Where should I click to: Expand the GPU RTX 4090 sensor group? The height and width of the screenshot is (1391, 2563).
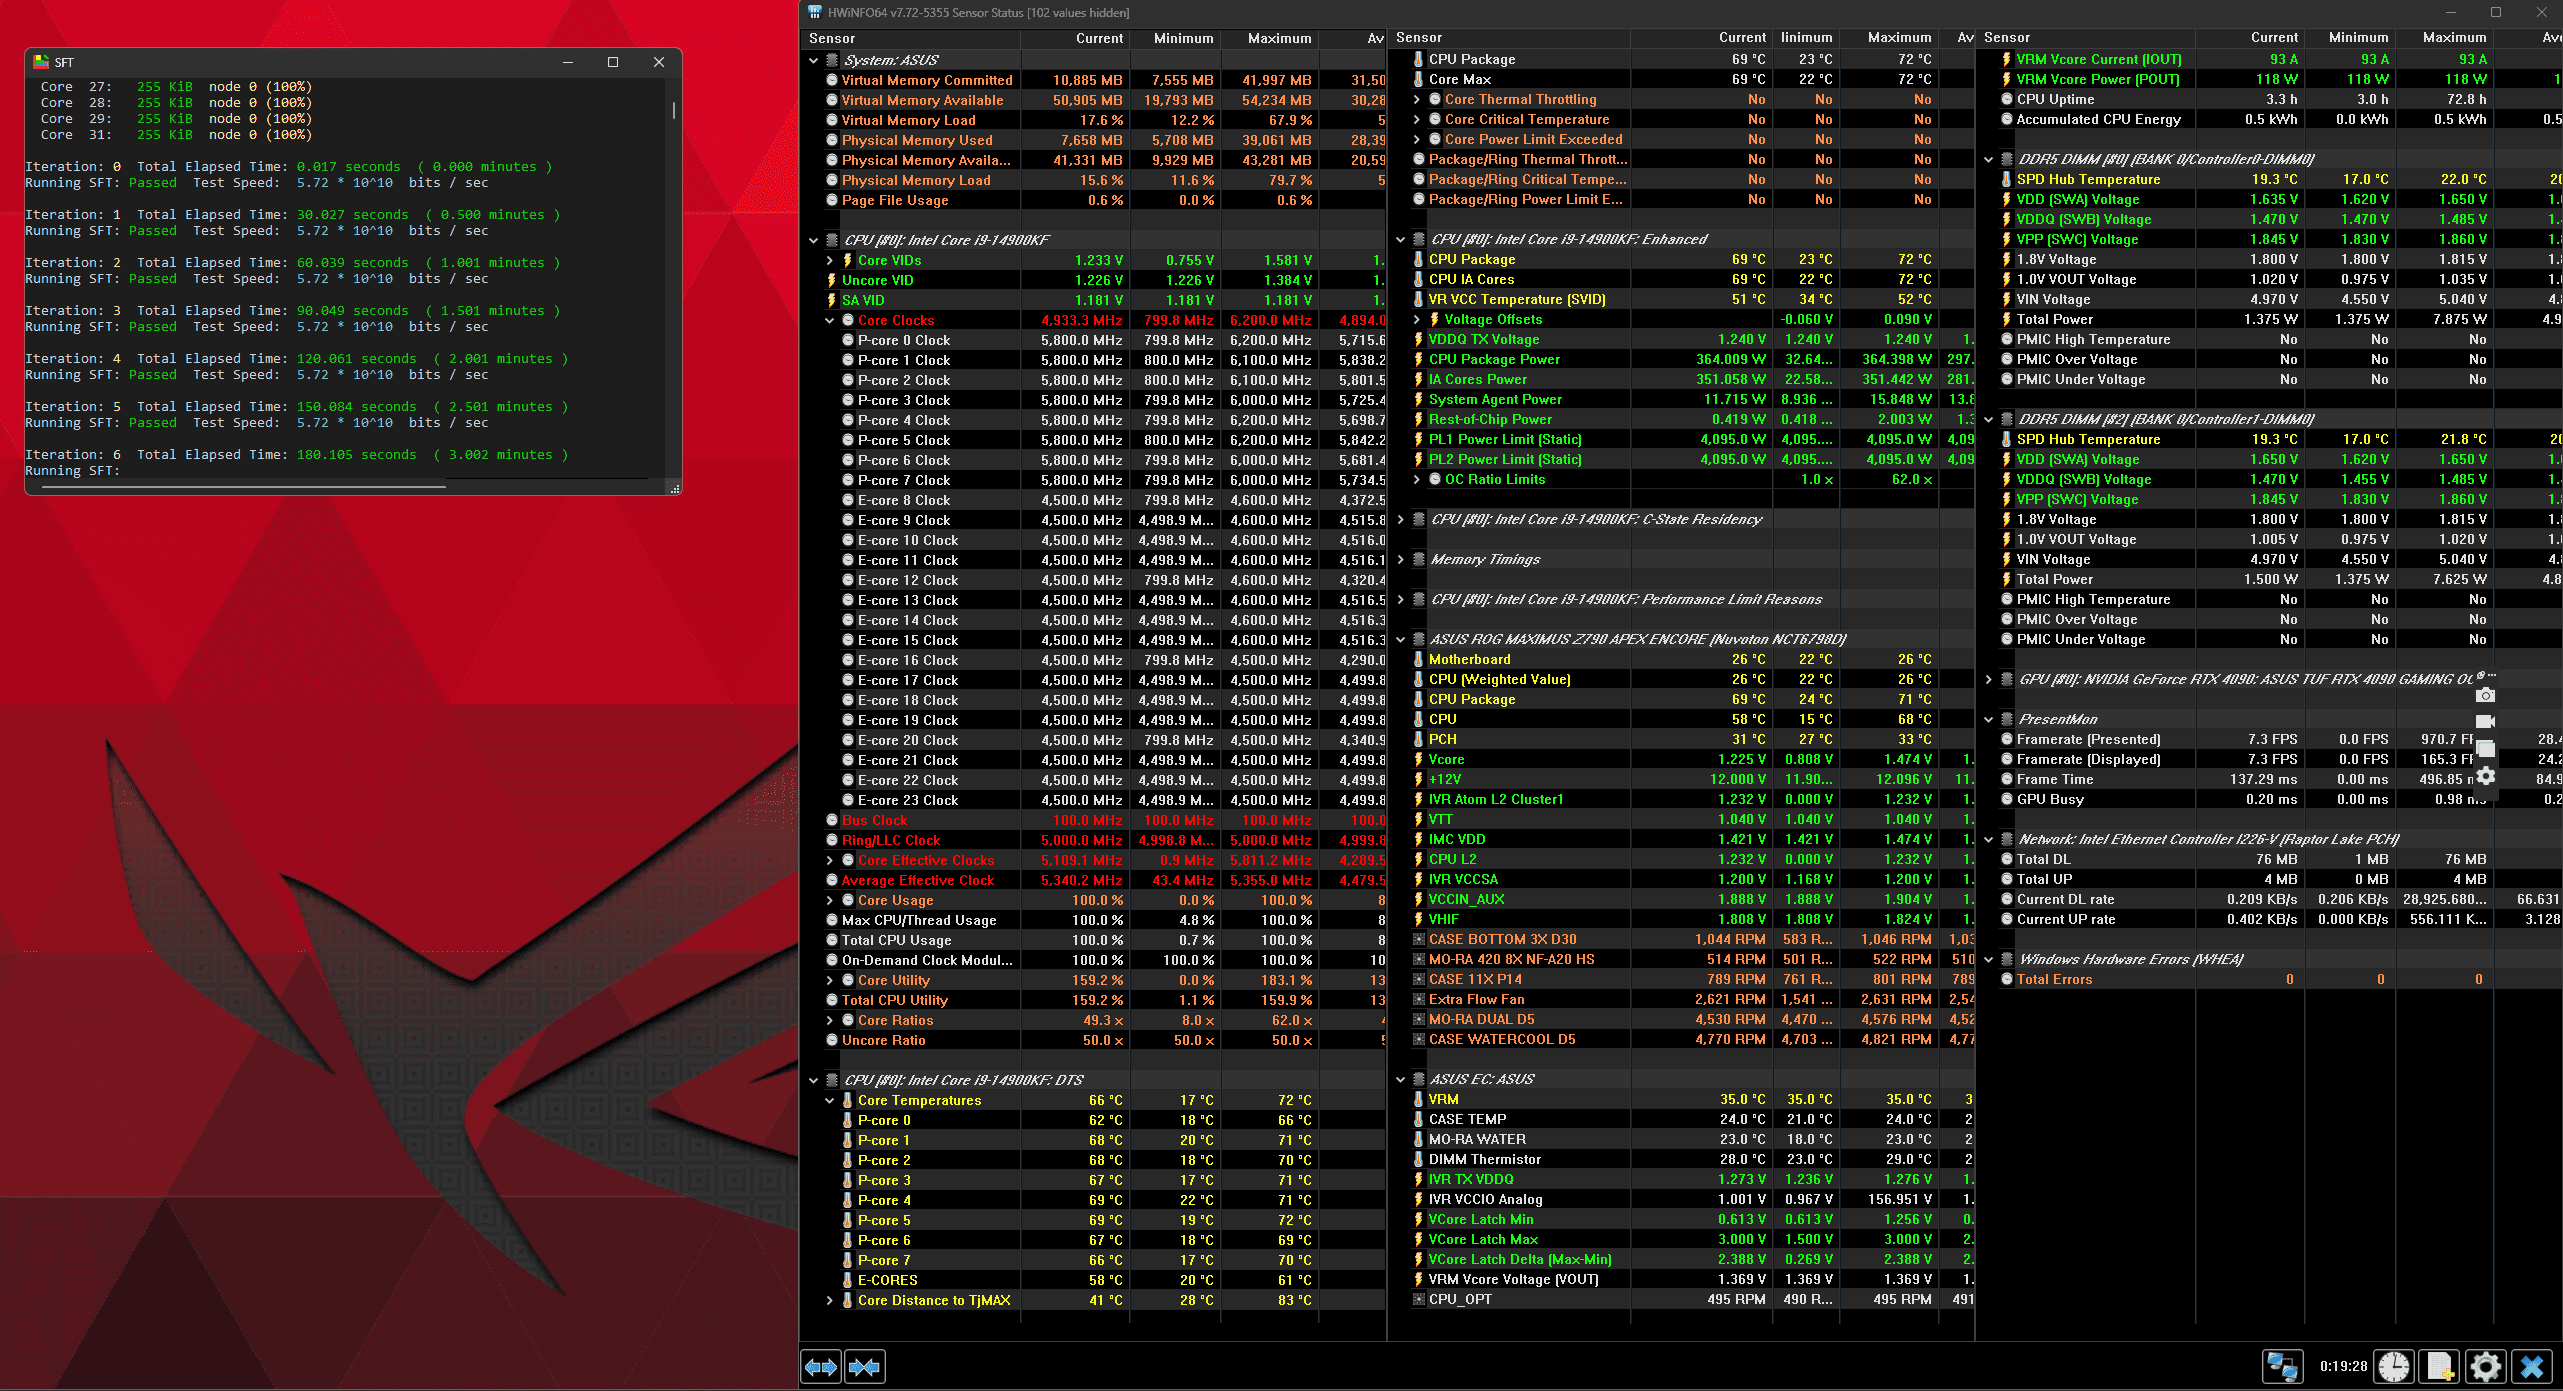(1989, 679)
